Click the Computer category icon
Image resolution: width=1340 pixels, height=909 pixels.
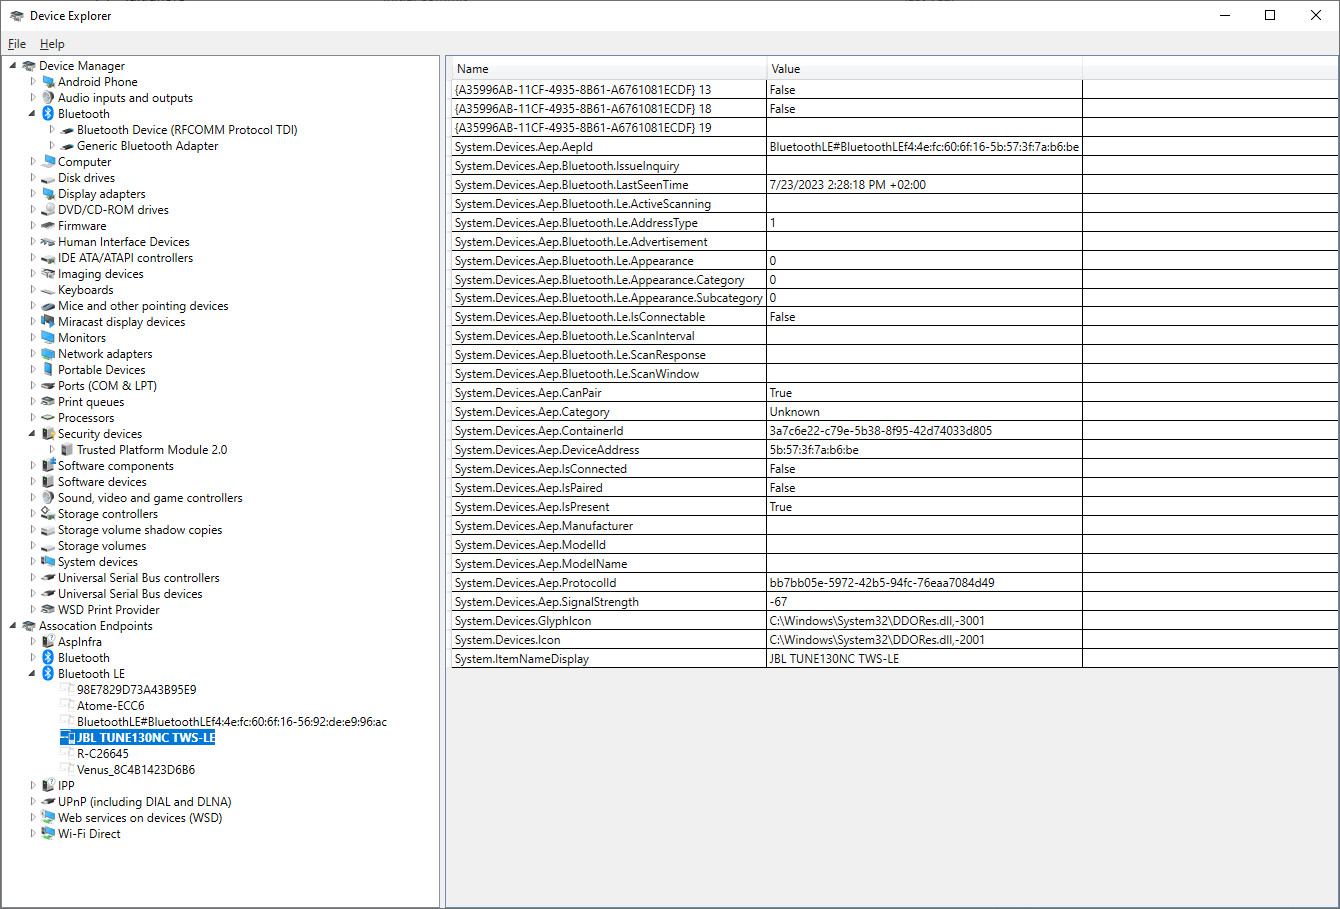click(x=48, y=162)
